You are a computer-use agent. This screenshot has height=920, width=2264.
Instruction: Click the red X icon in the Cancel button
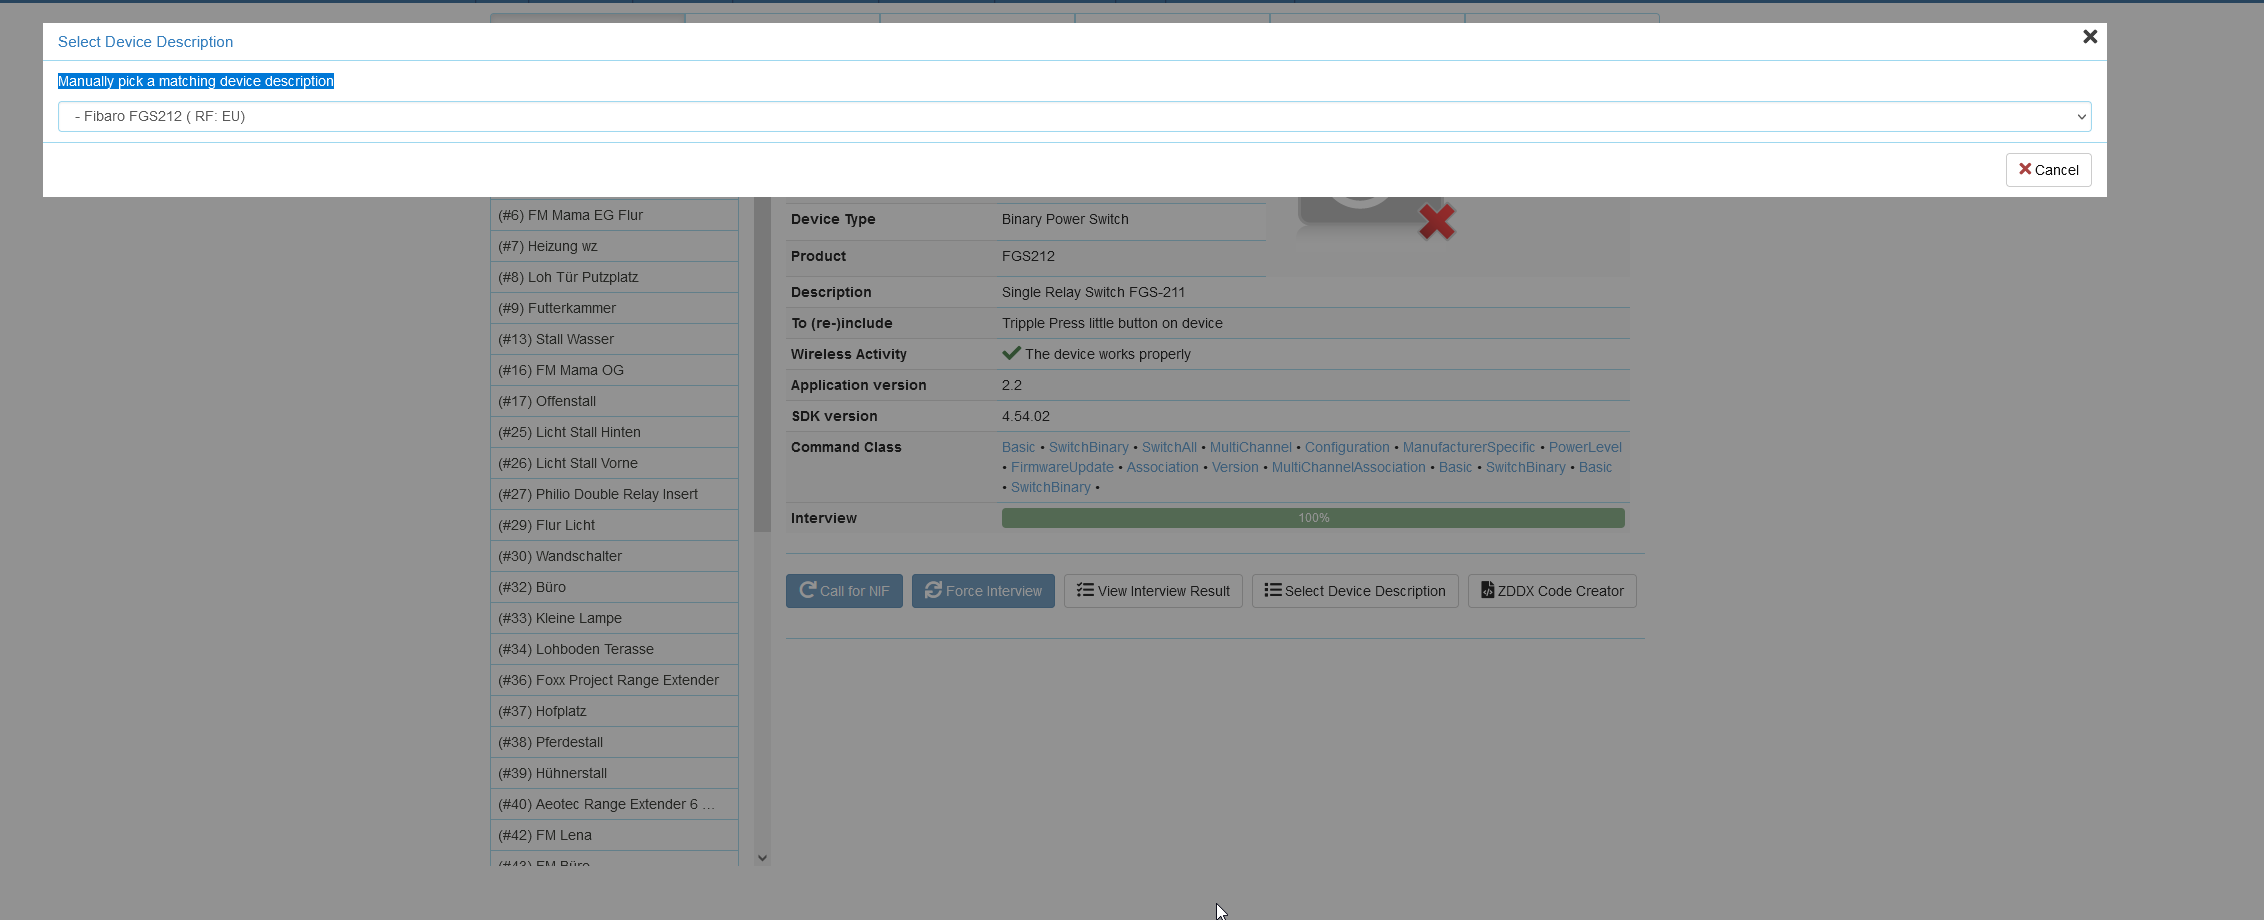[x=2025, y=169]
